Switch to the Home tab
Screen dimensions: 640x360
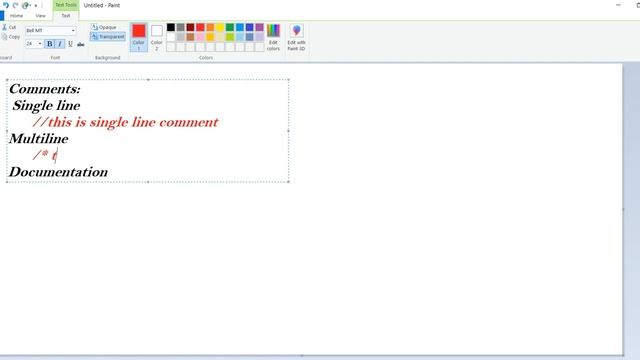click(x=16, y=16)
